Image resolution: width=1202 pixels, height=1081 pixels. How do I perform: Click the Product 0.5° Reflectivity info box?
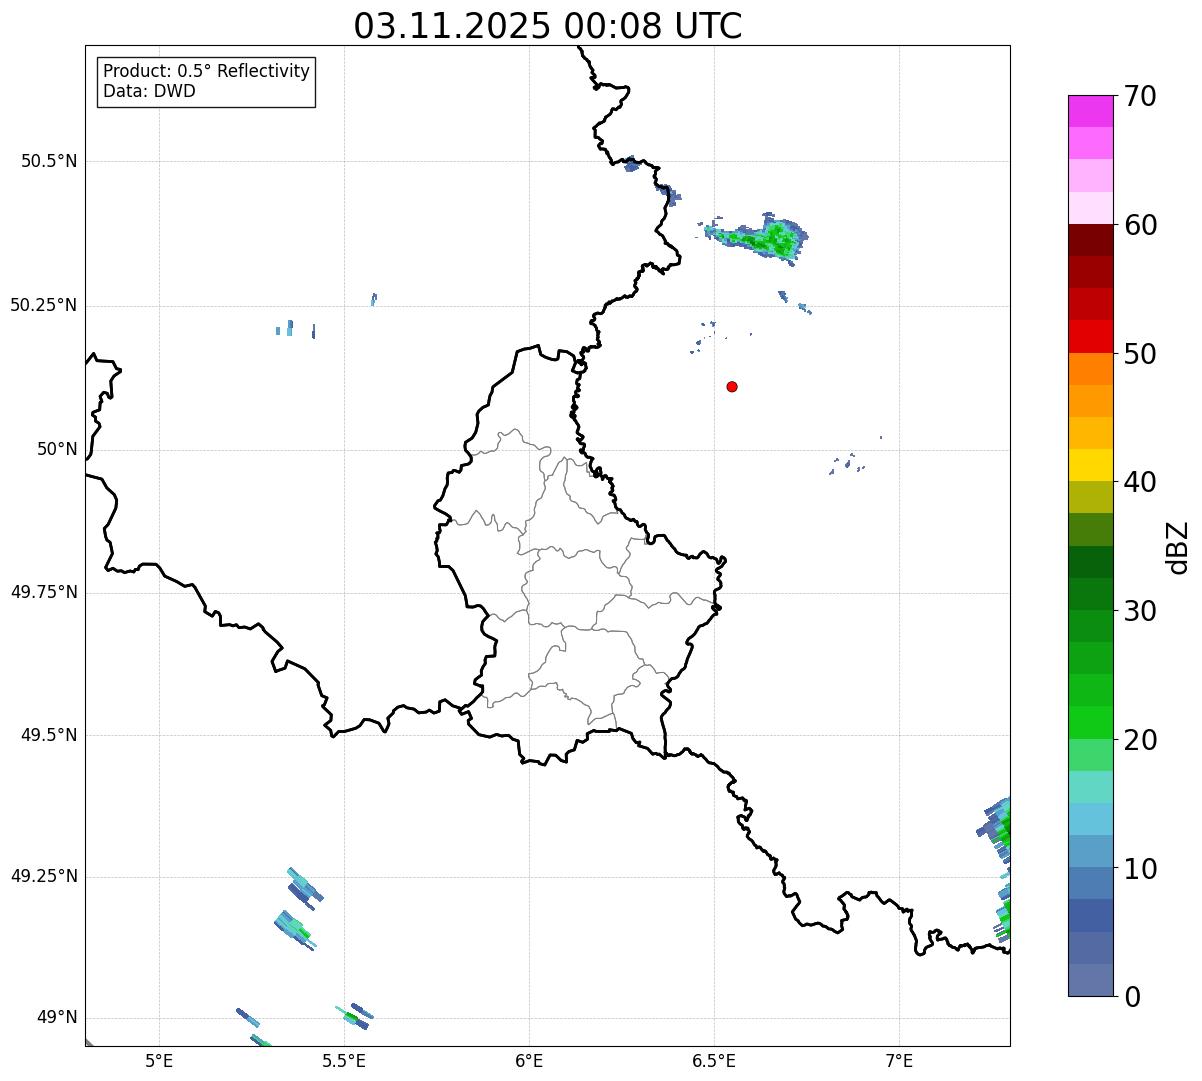click(206, 81)
